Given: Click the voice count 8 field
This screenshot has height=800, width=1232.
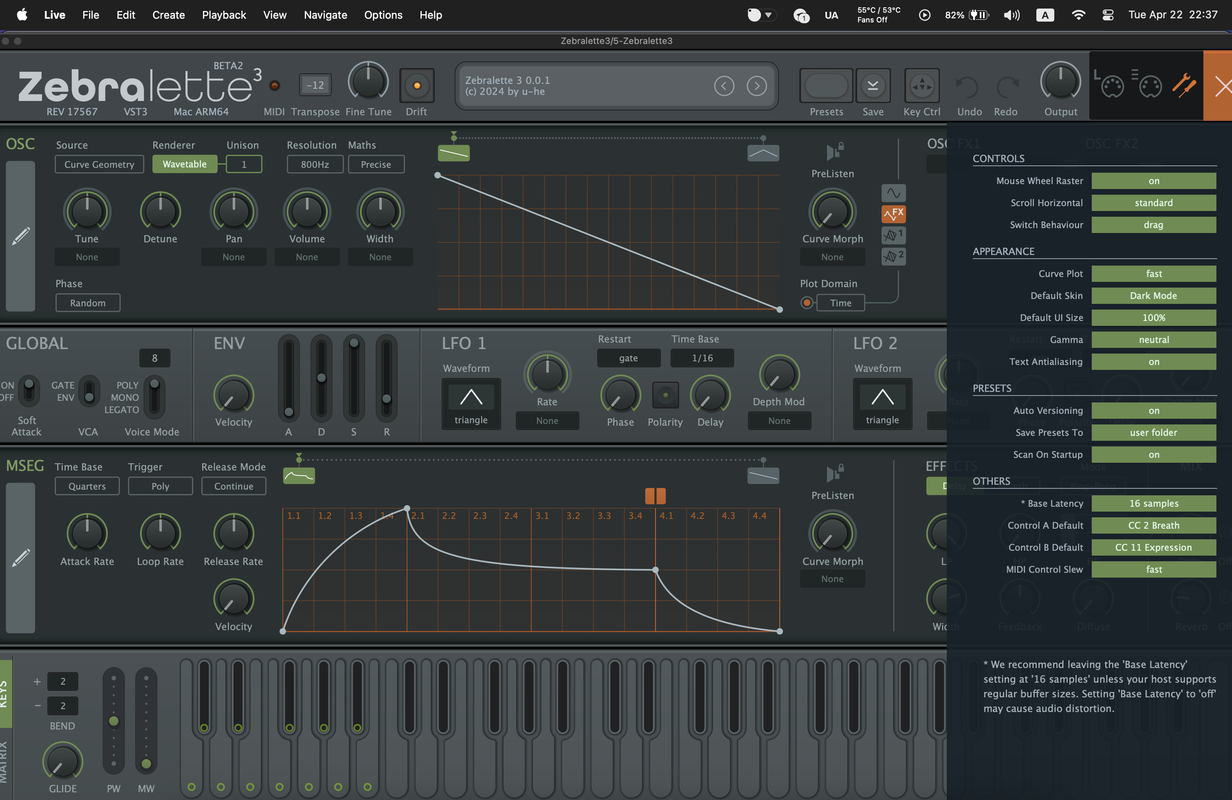Looking at the screenshot, I should pos(155,358).
